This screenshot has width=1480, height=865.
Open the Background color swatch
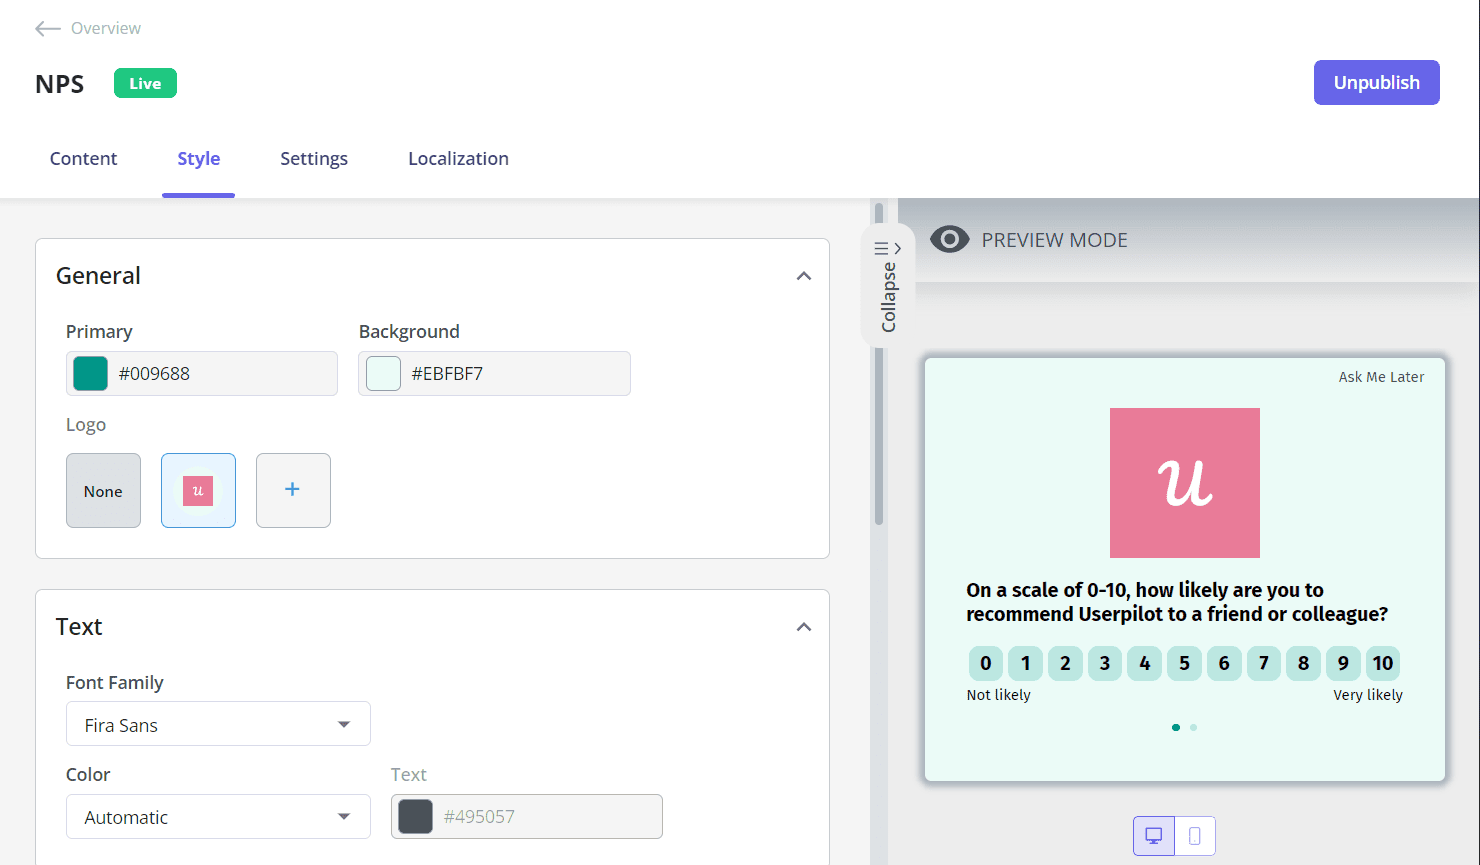pyautogui.click(x=383, y=373)
